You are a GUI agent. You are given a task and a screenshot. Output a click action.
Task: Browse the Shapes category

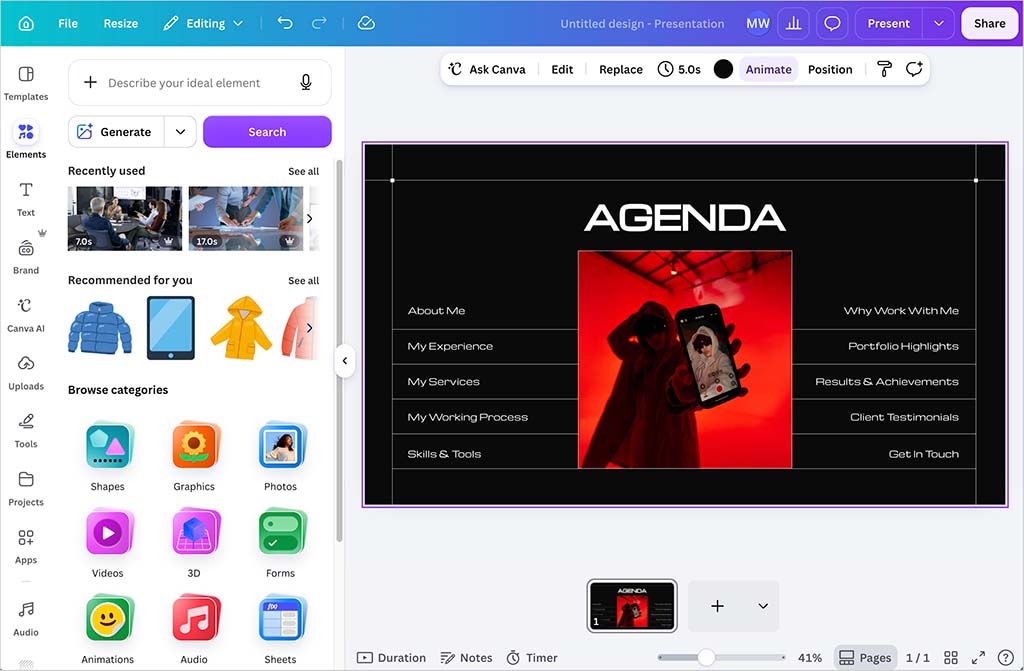(108, 457)
